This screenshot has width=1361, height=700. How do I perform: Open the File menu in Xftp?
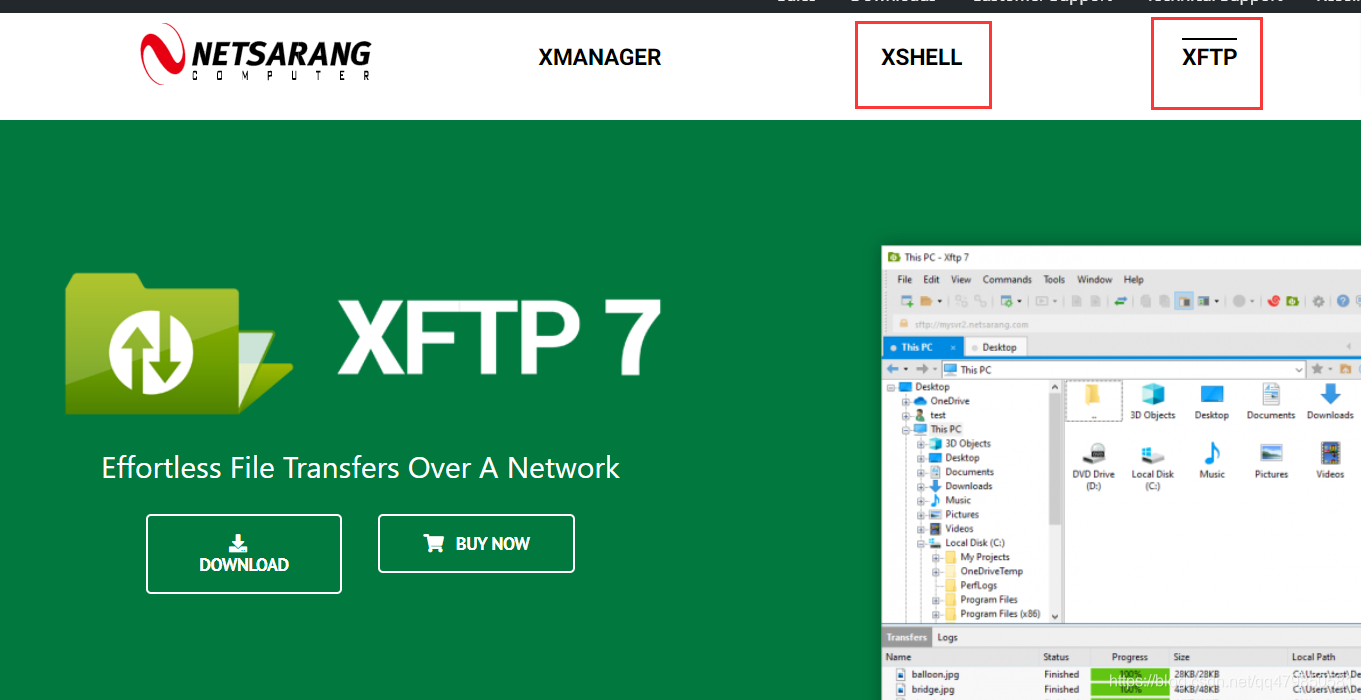pyautogui.click(x=904, y=280)
